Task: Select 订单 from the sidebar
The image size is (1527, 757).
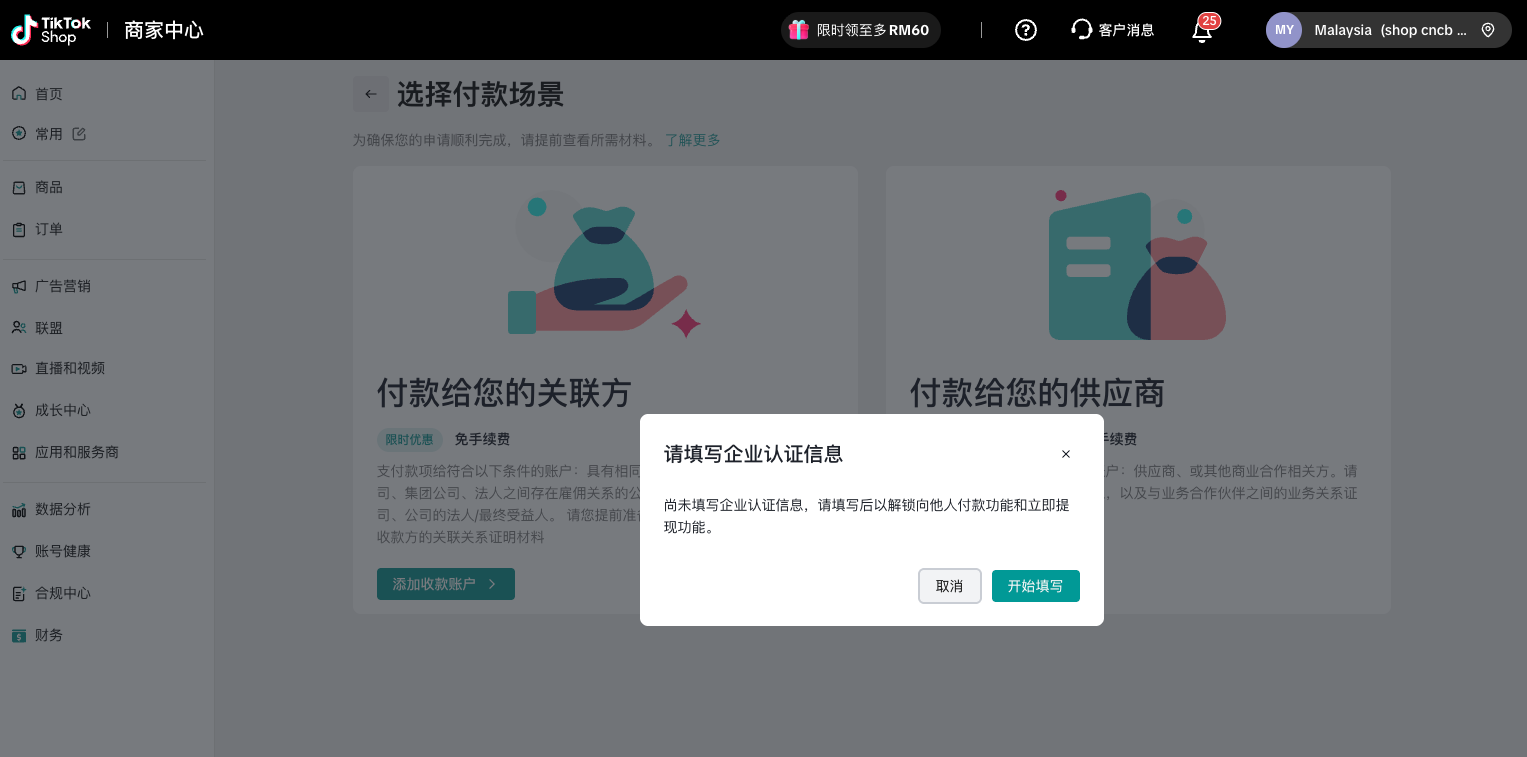Action: [x=49, y=229]
